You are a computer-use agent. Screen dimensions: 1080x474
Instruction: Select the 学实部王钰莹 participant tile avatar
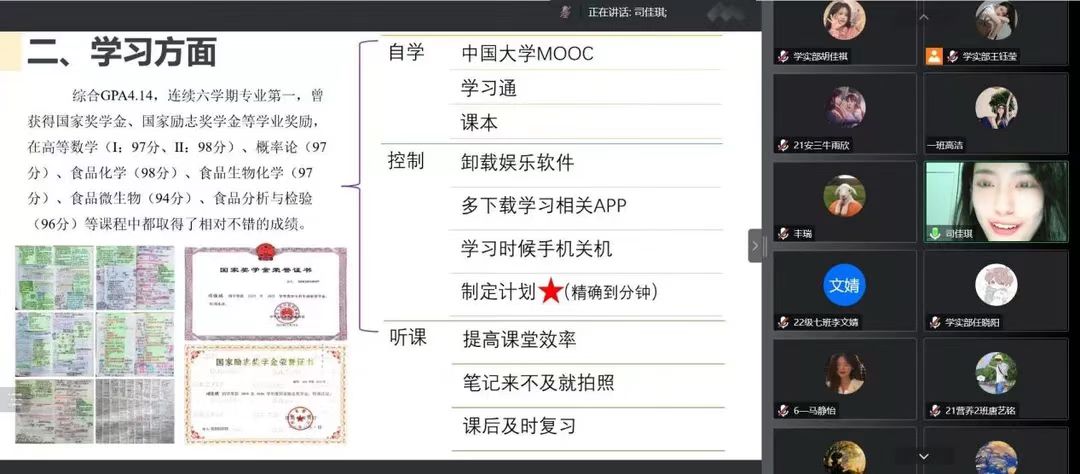point(995,20)
